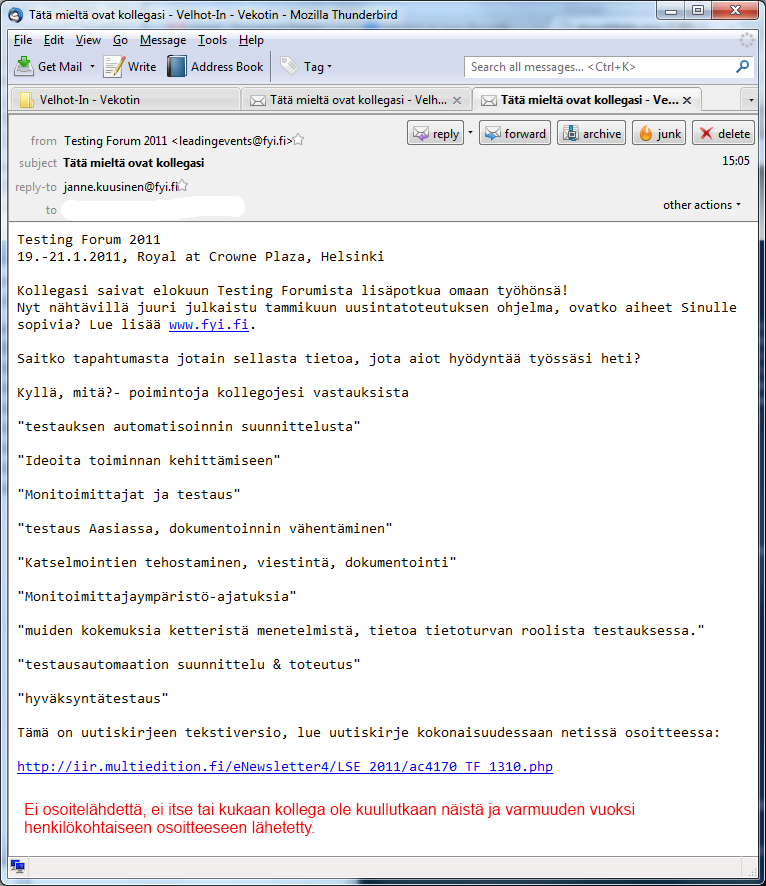Screen dimensions: 766x886
Task: Switch to the Velhot-In - Vekotin tab
Action: 125,100
